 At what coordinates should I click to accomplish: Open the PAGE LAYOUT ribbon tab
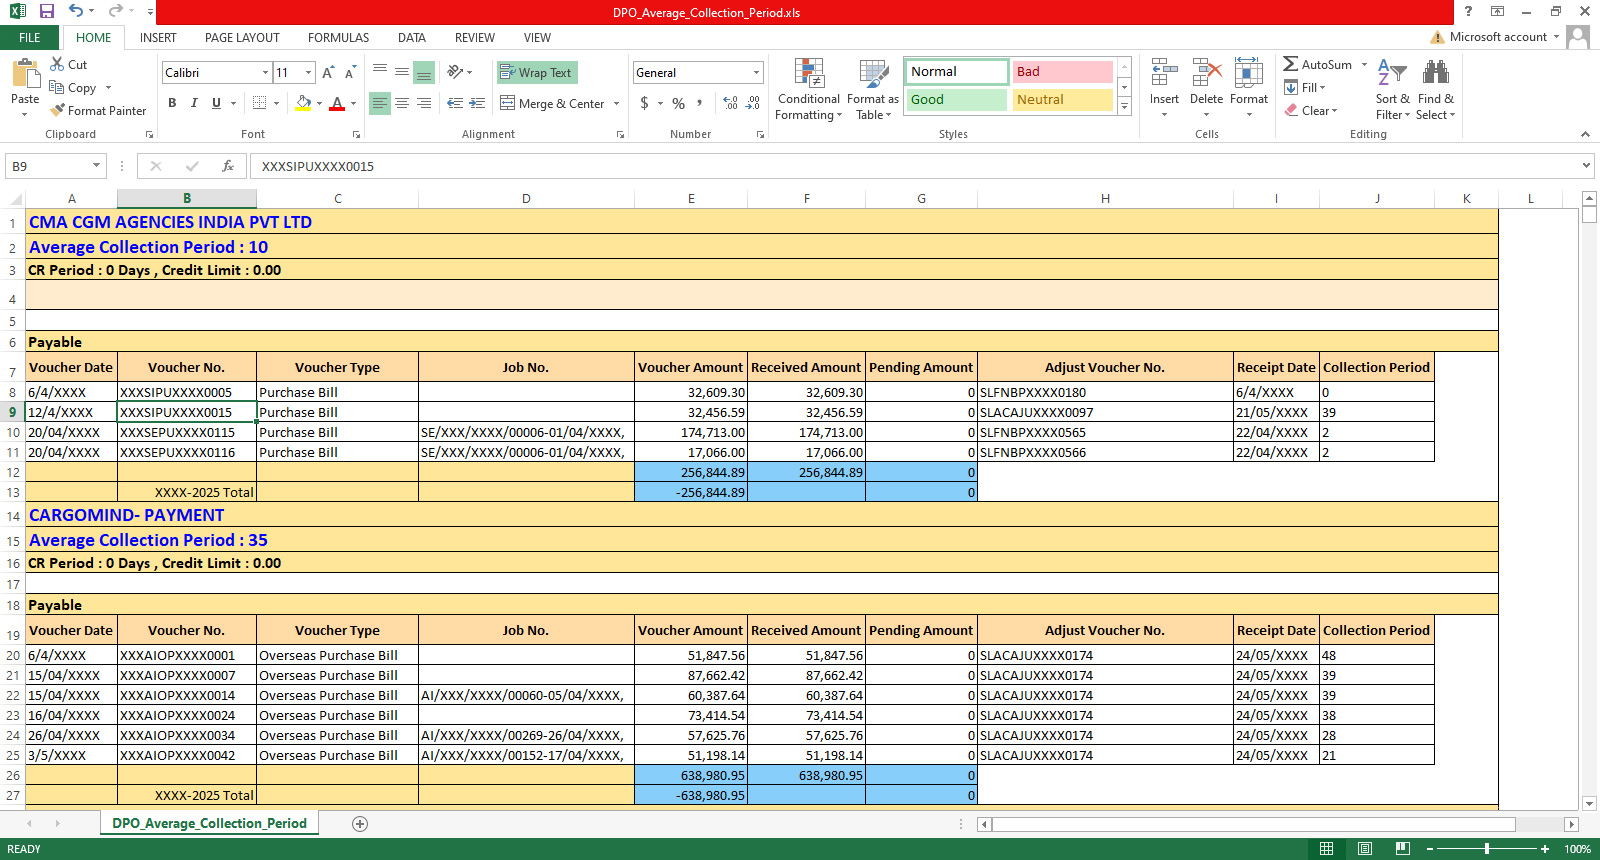point(242,38)
